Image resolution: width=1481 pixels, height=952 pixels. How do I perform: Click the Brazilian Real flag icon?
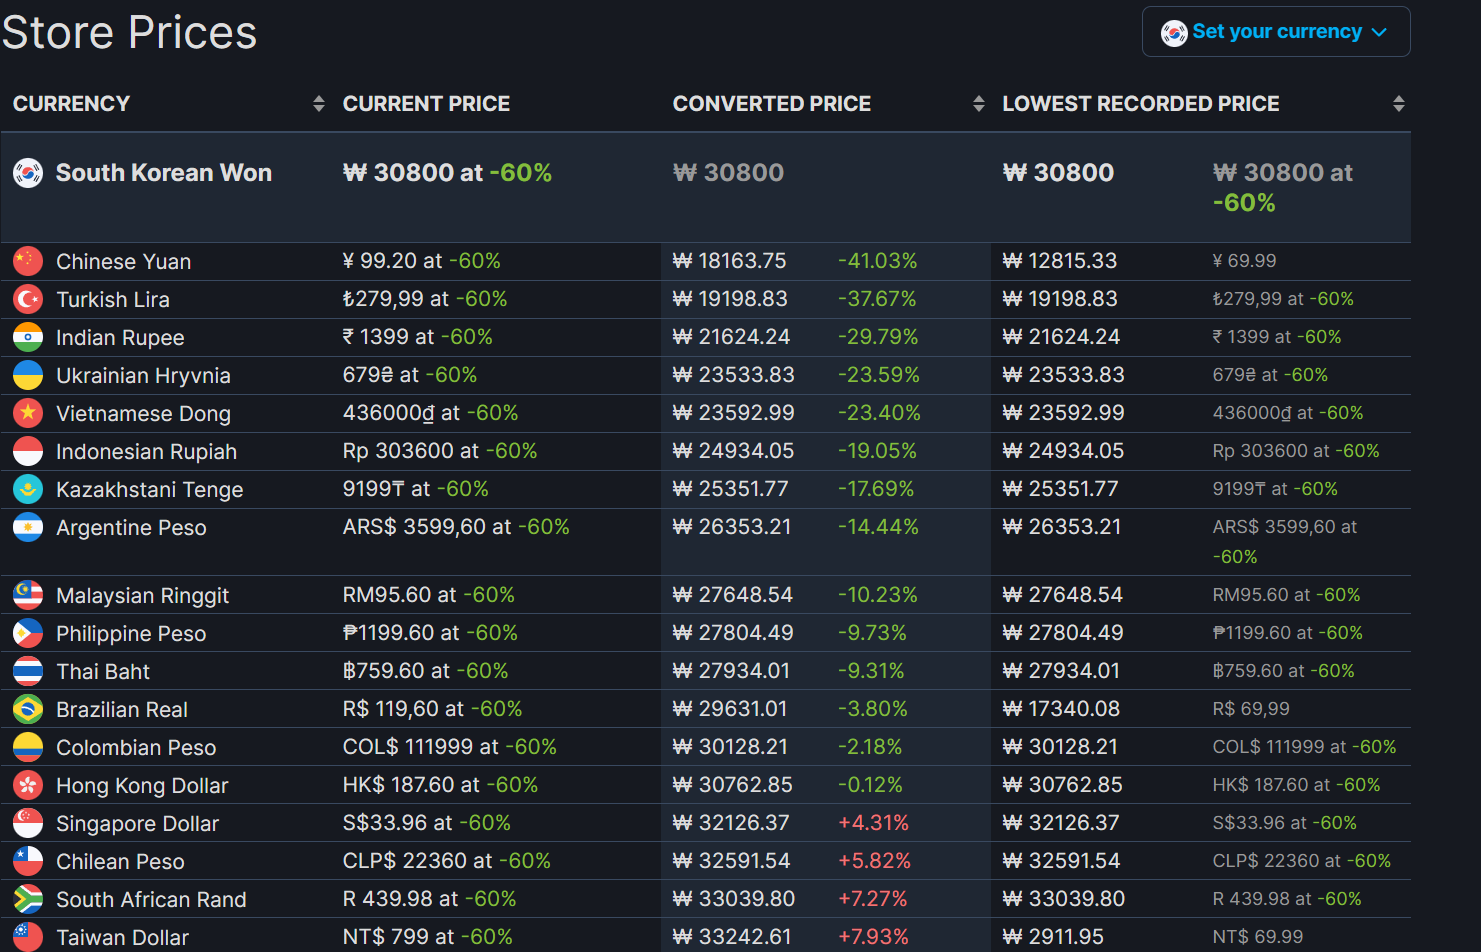click(28, 709)
